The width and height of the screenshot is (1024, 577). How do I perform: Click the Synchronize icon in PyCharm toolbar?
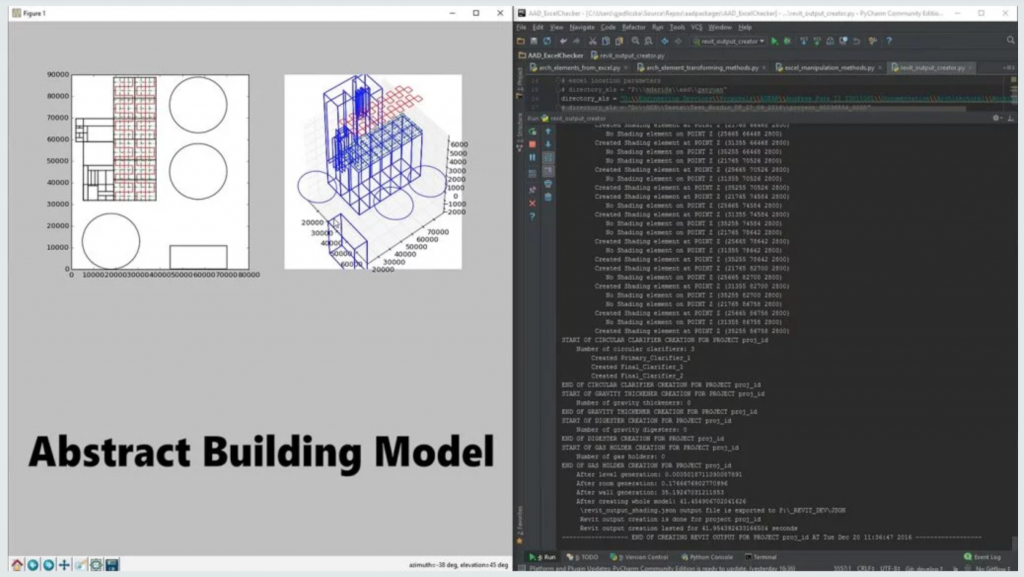click(x=547, y=41)
